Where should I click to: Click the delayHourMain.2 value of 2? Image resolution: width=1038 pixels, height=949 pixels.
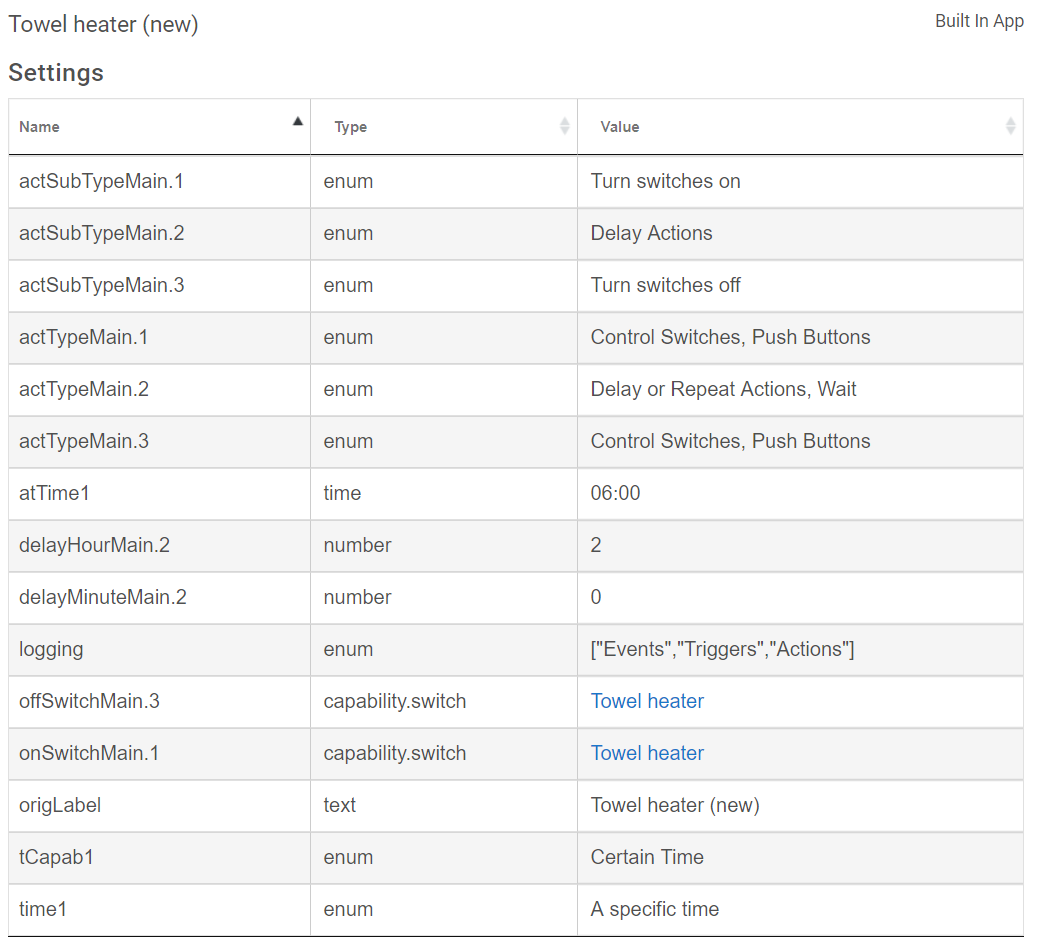pyautogui.click(x=596, y=545)
